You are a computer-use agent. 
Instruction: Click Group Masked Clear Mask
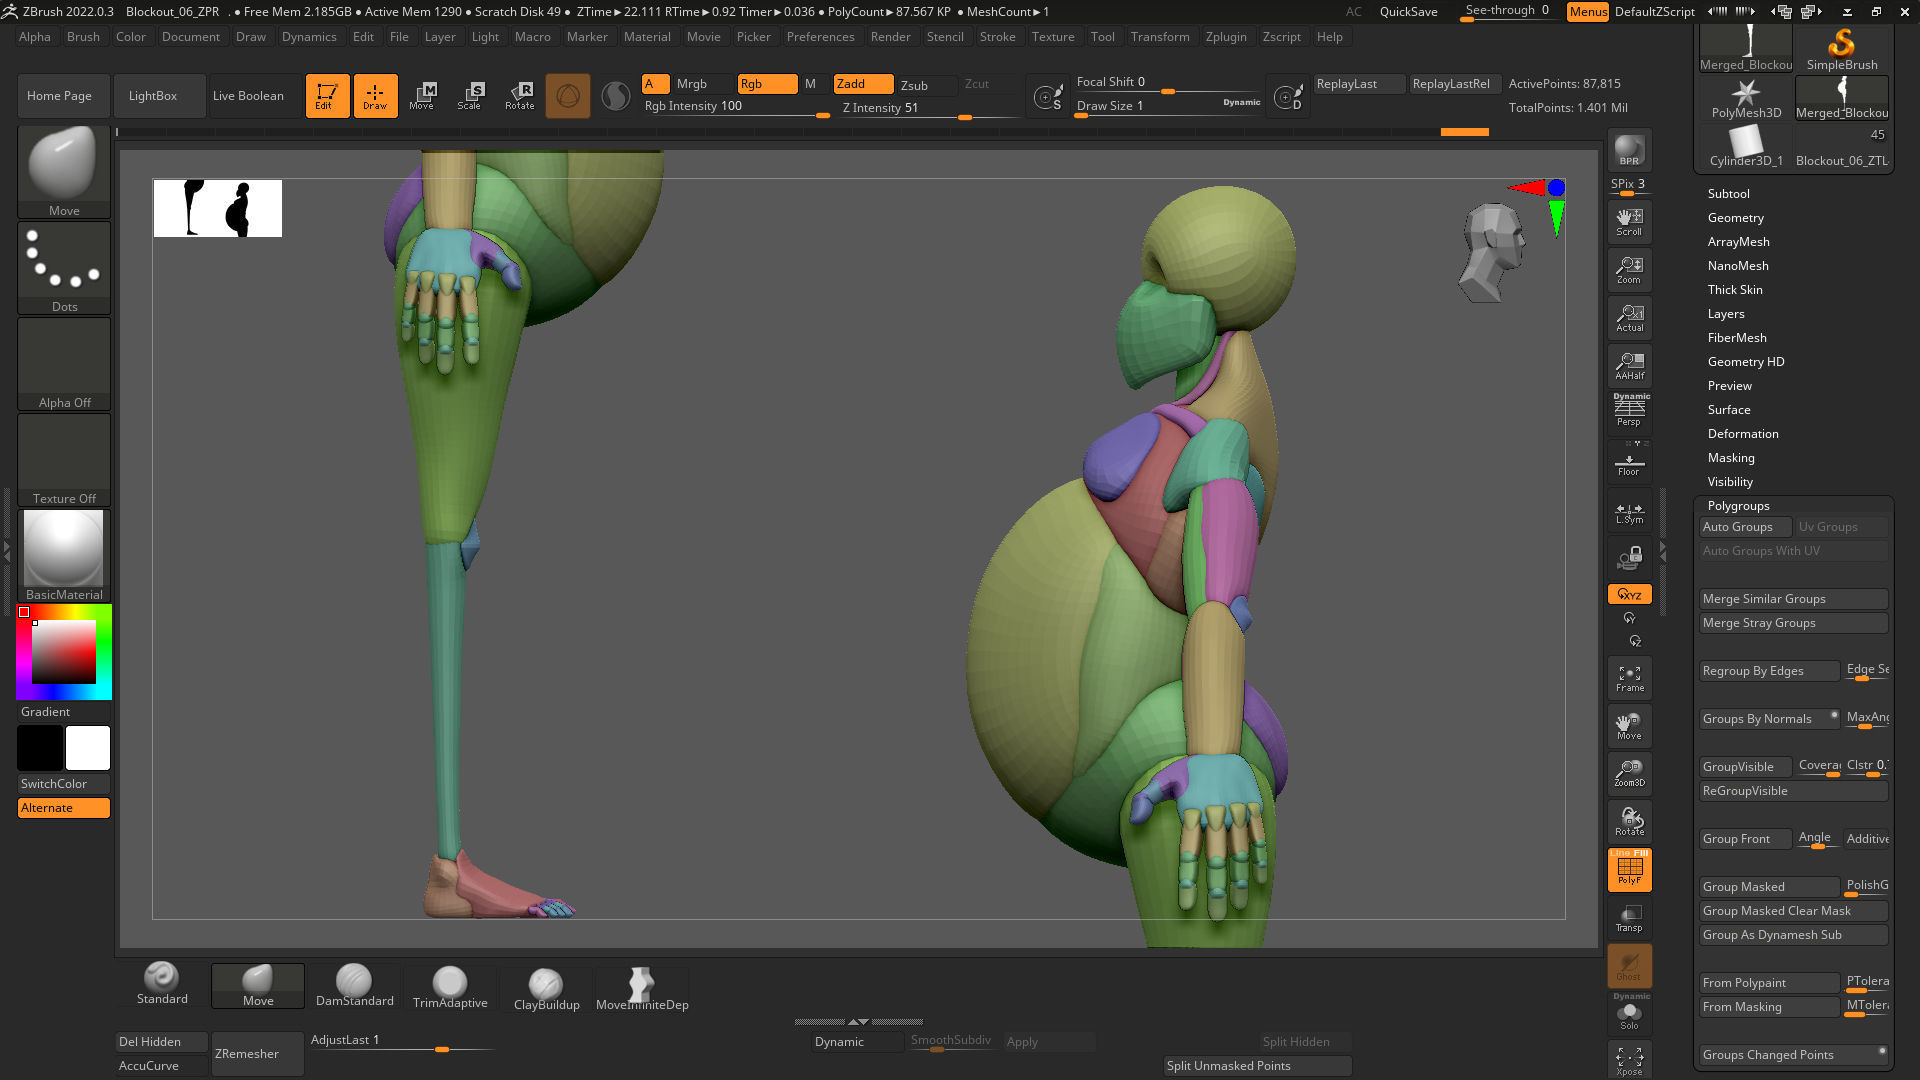[1793, 911]
